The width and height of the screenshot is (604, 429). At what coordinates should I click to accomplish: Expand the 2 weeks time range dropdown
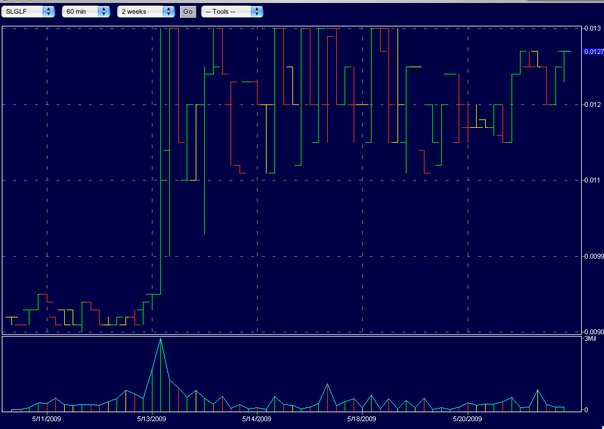[146, 11]
